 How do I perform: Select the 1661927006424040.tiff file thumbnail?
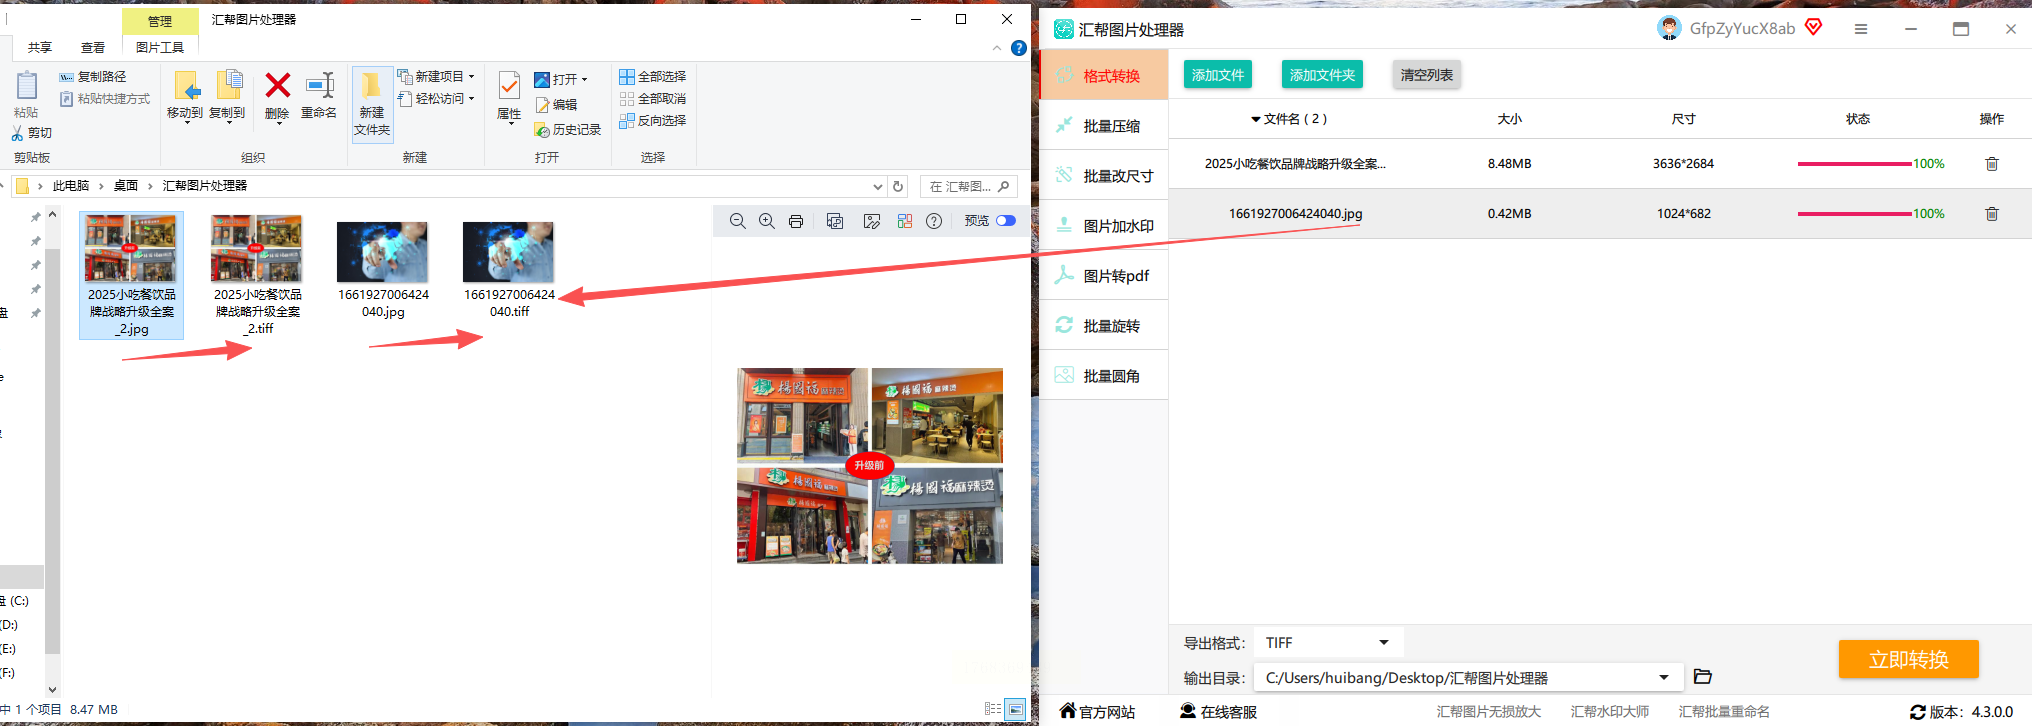click(508, 252)
